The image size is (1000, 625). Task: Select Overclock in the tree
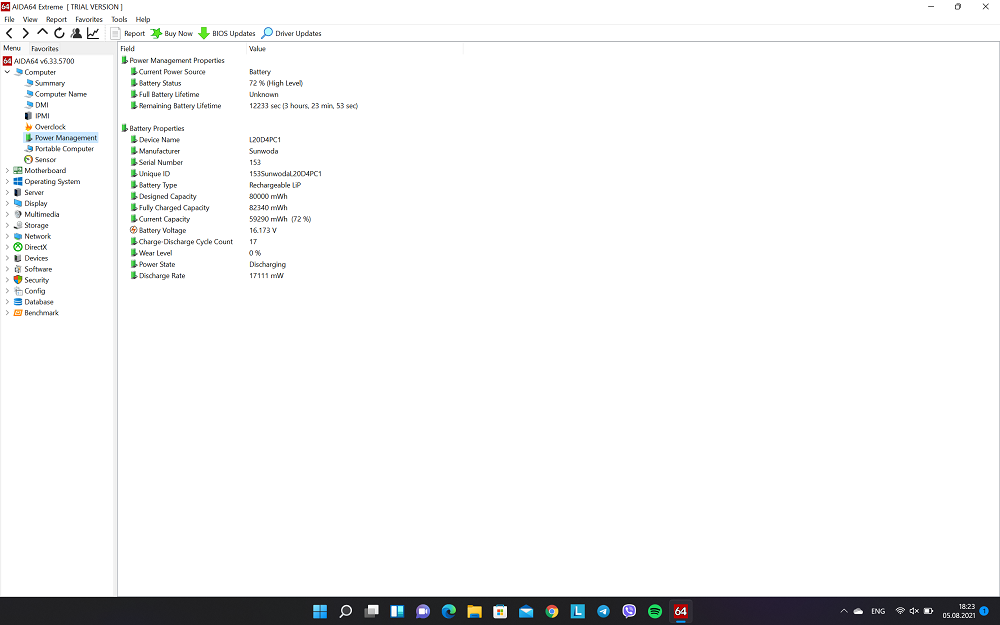pyautogui.click(x=50, y=126)
